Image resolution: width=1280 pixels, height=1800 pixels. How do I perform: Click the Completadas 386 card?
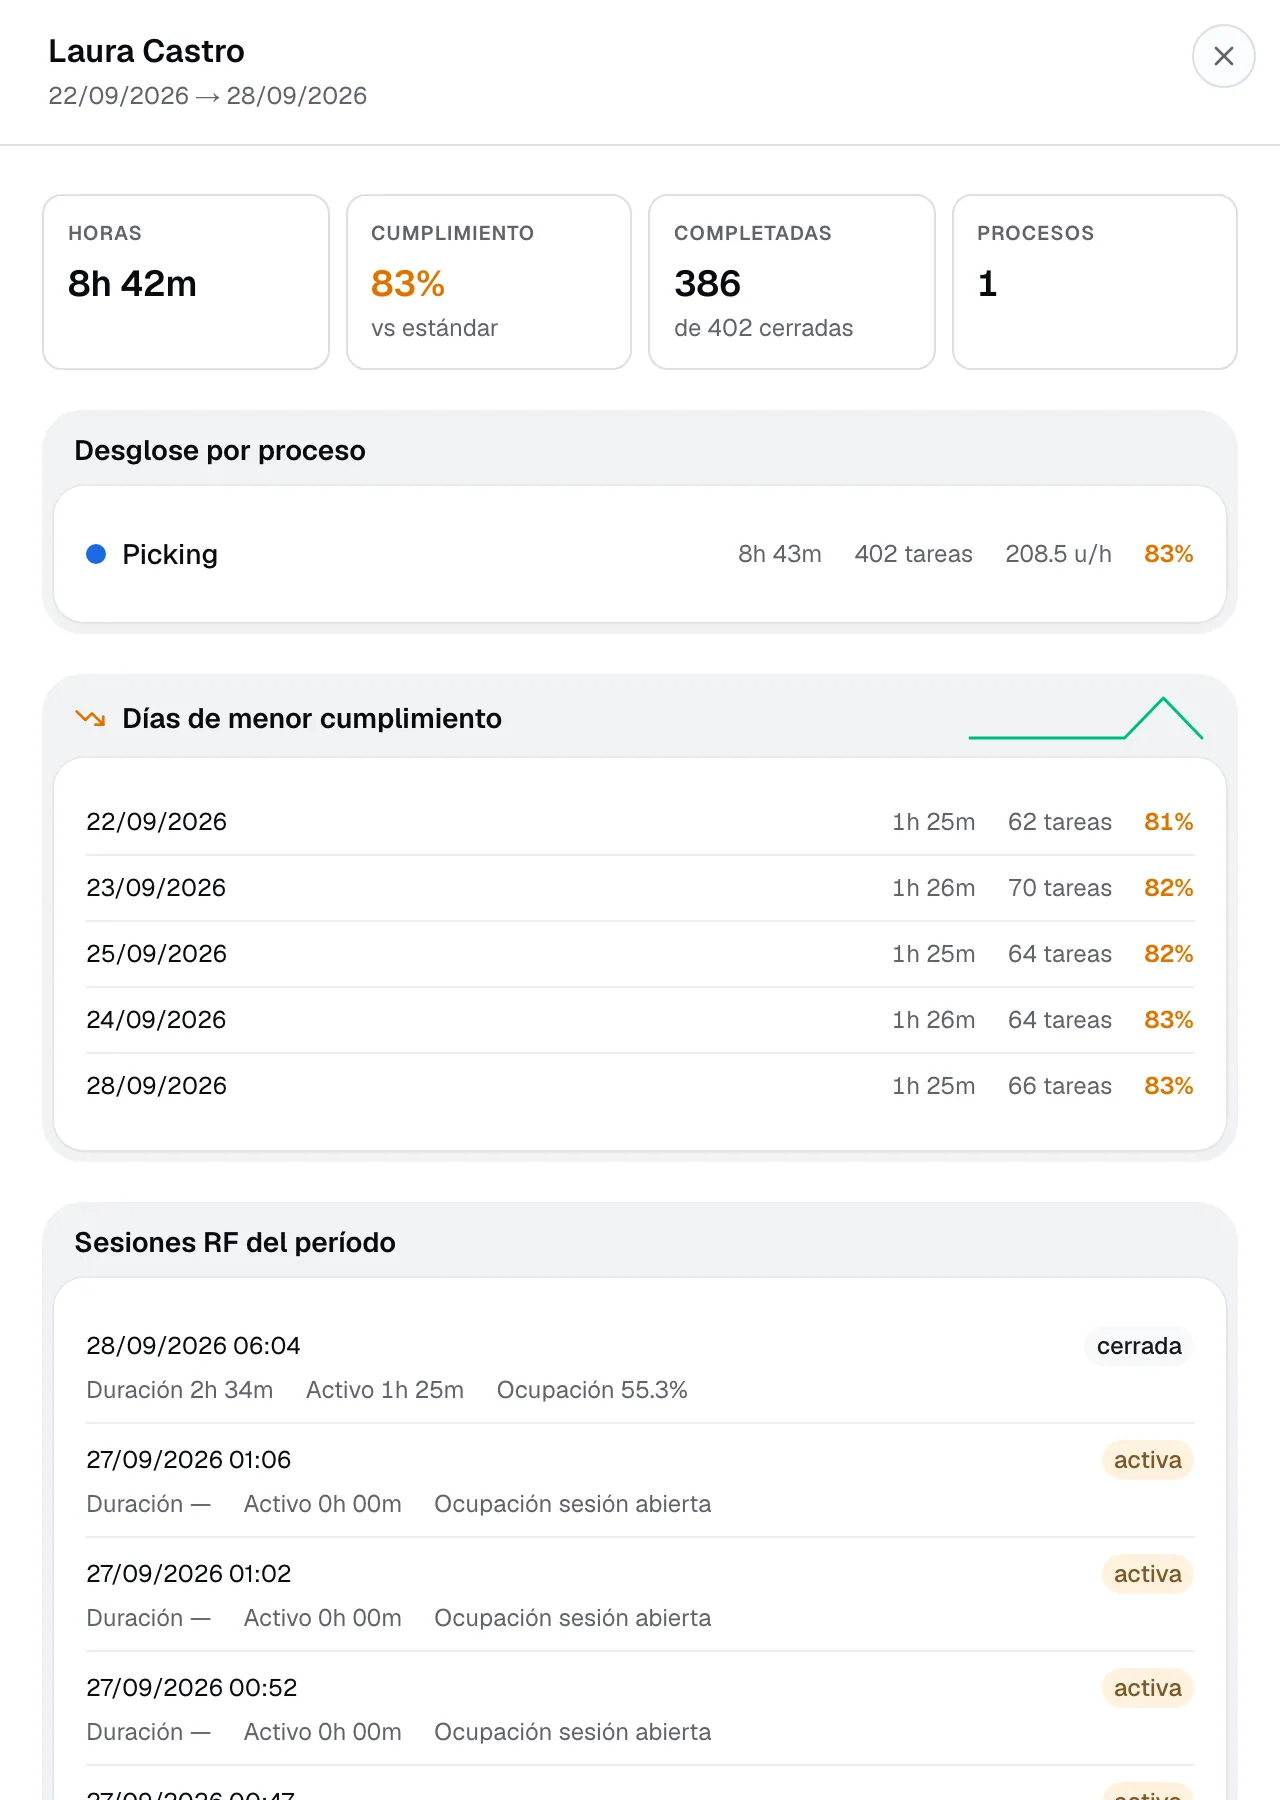pos(792,282)
